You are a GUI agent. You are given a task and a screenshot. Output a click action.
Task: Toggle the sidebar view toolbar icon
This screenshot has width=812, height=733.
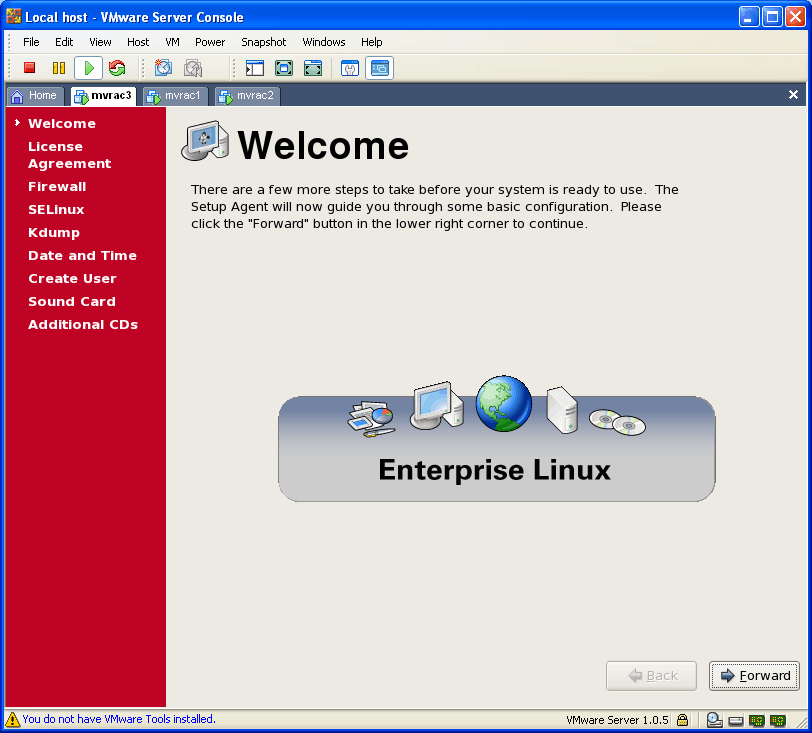point(255,68)
